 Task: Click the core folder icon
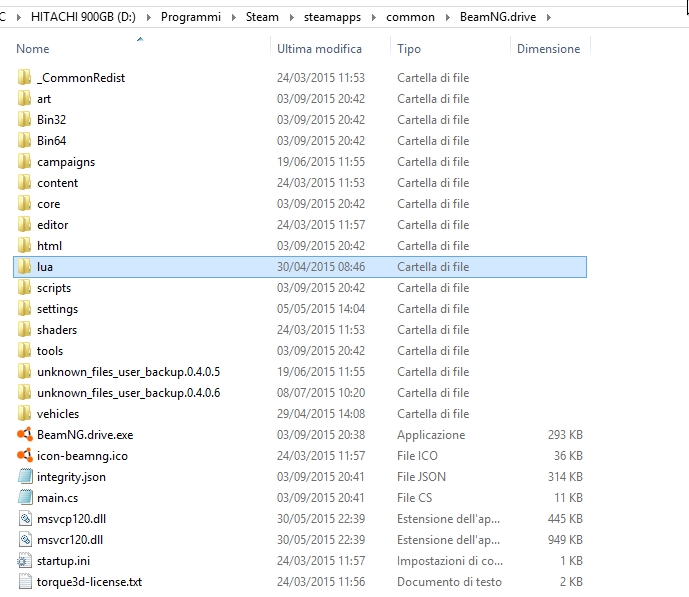click(x=25, y=204)
